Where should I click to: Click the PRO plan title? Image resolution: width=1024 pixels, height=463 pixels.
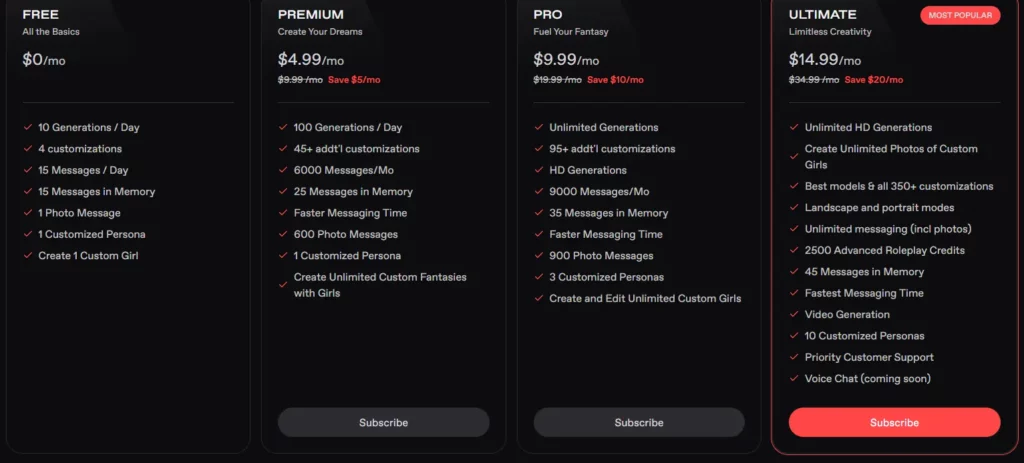point(548,15)
